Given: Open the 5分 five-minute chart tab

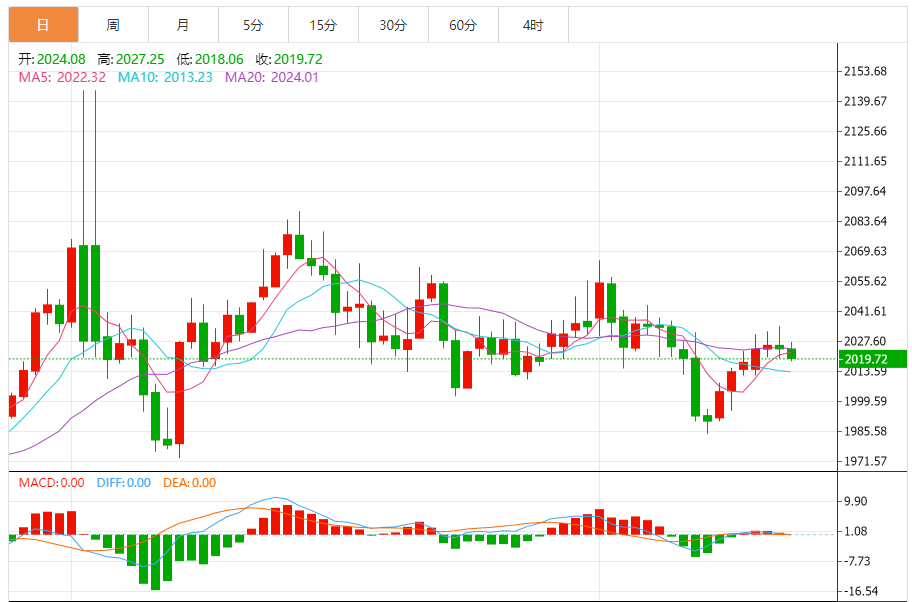Looking at the screenshot, I should [x=253, y=24].
